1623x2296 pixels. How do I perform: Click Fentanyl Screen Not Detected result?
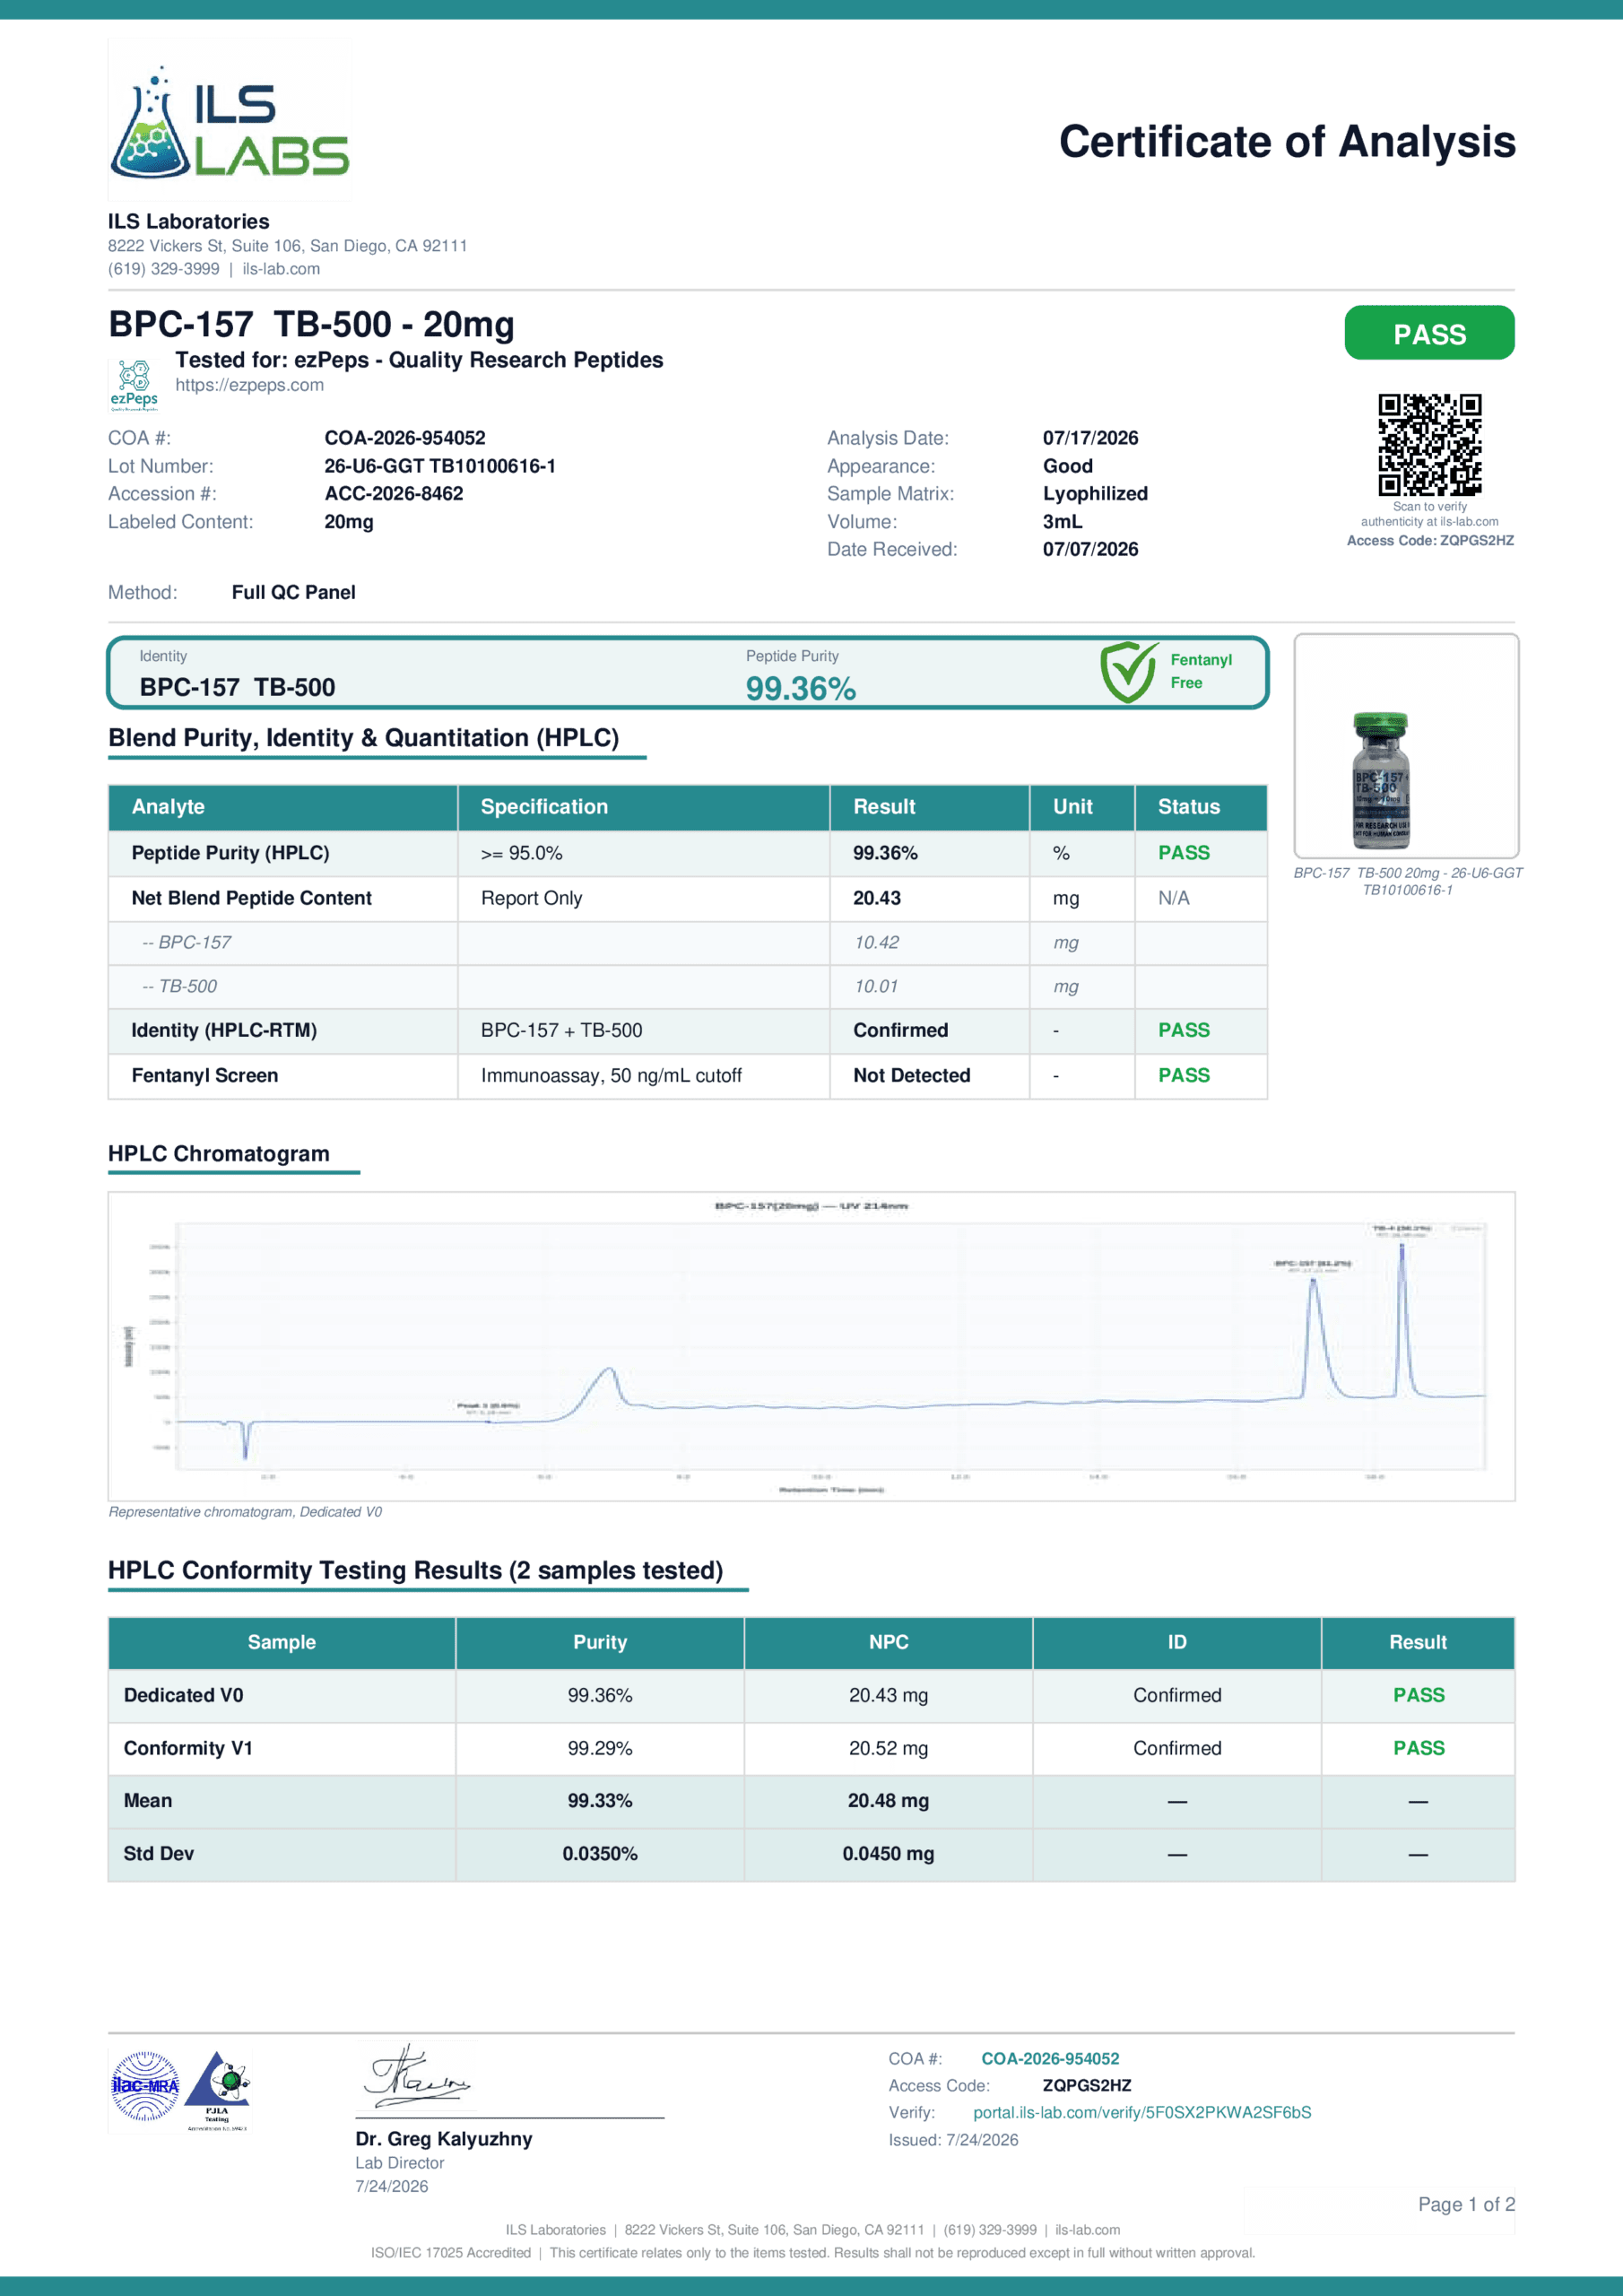(911, 1075)
